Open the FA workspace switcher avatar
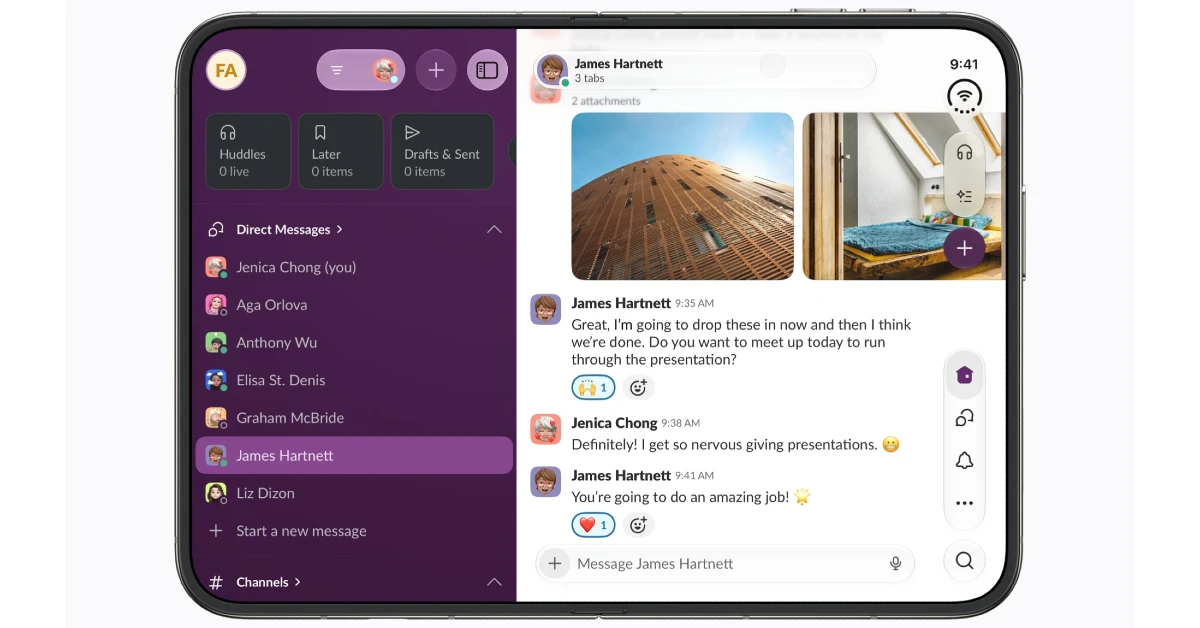Screen dimensions: 1200x628 point(226,71)
